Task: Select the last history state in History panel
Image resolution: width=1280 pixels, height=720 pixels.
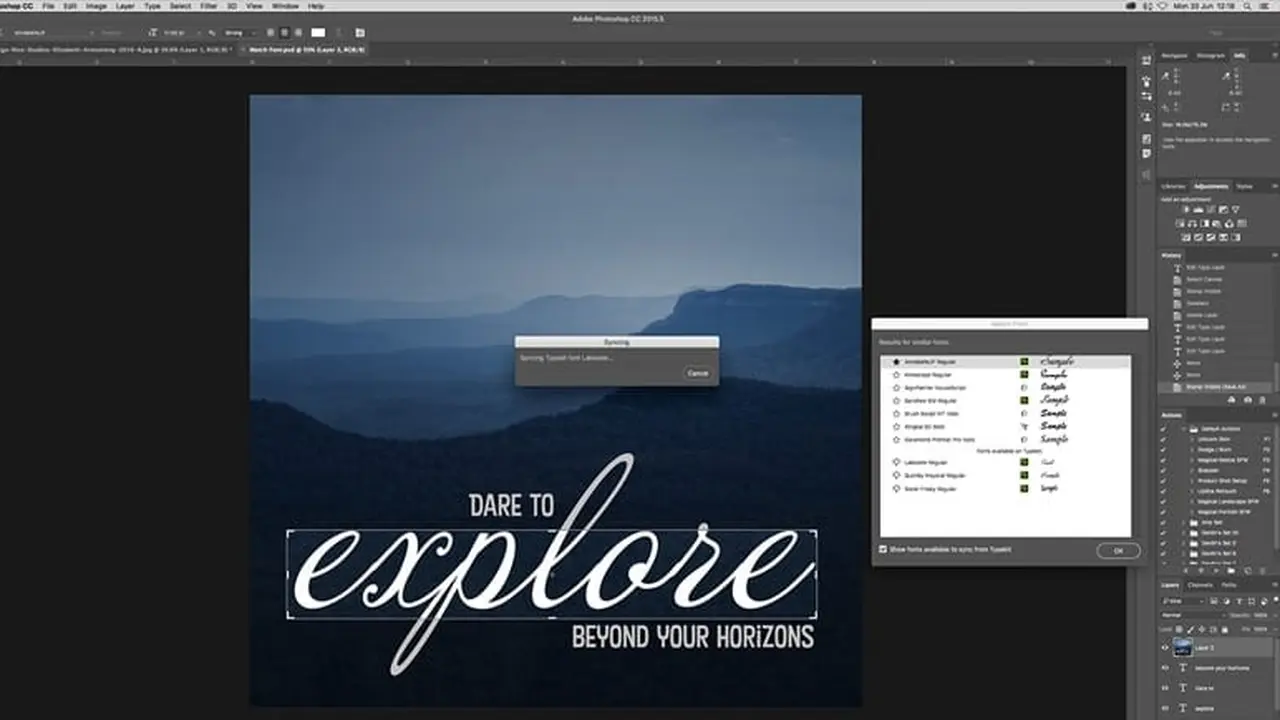Action: [1216, 387]
